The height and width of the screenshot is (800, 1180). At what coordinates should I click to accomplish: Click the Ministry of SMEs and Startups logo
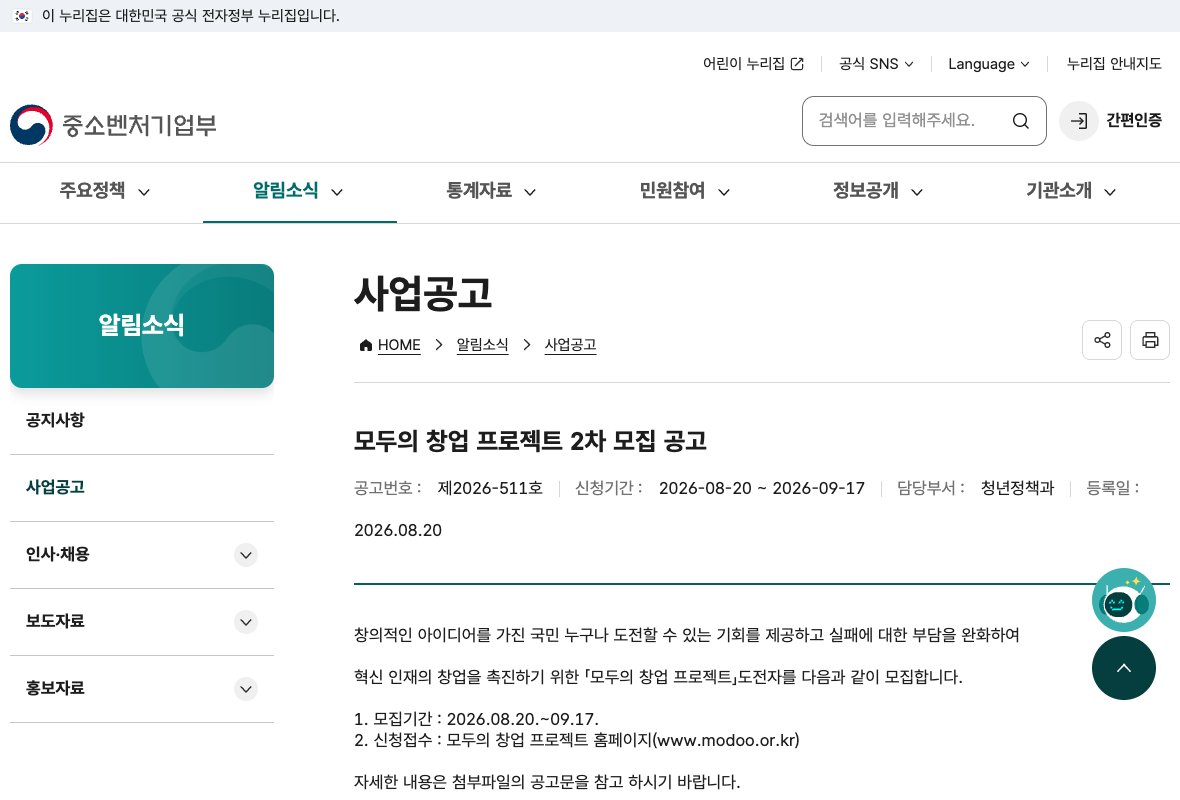click(114, 125)
